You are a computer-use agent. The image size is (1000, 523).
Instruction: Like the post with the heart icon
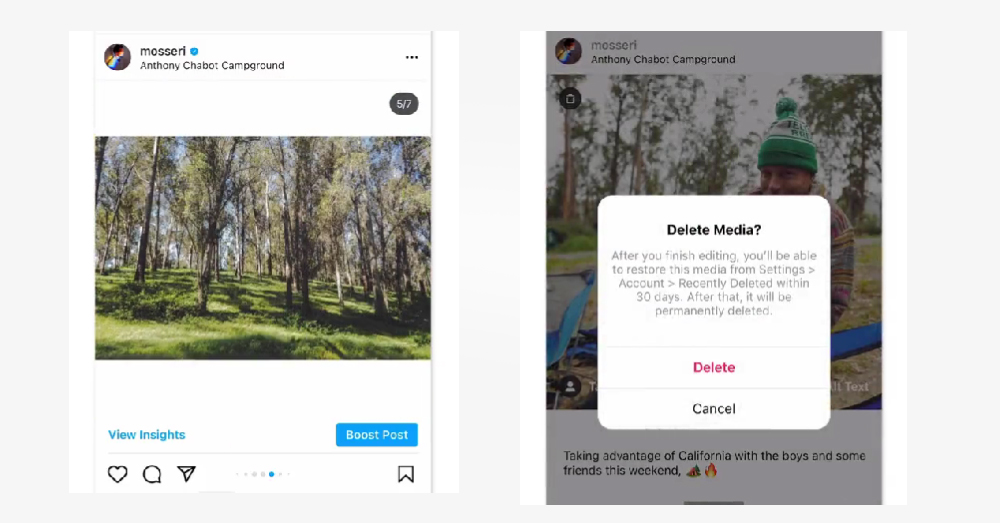(x=117, y=474)
